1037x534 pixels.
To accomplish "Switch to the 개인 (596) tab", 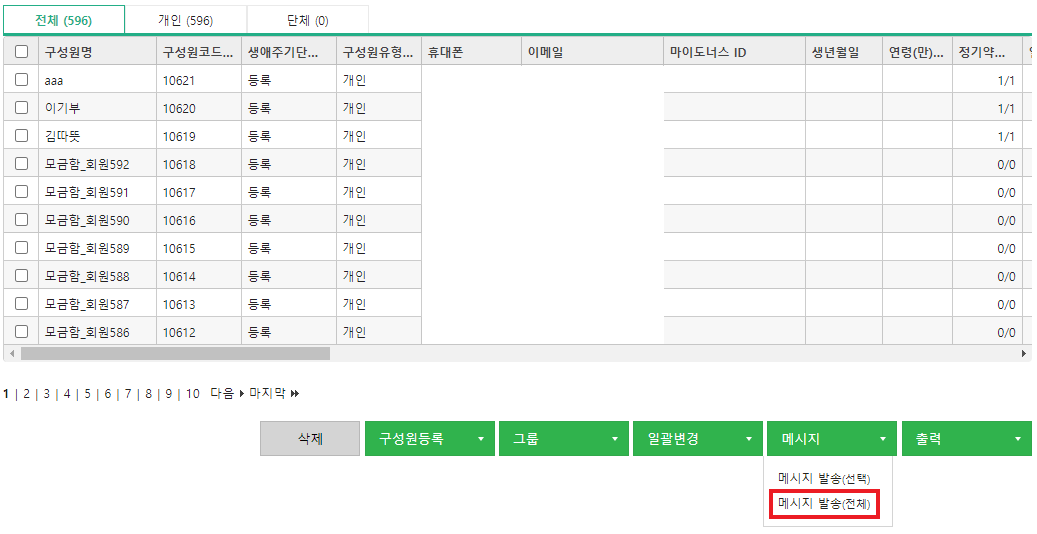I will click(186, 20).
